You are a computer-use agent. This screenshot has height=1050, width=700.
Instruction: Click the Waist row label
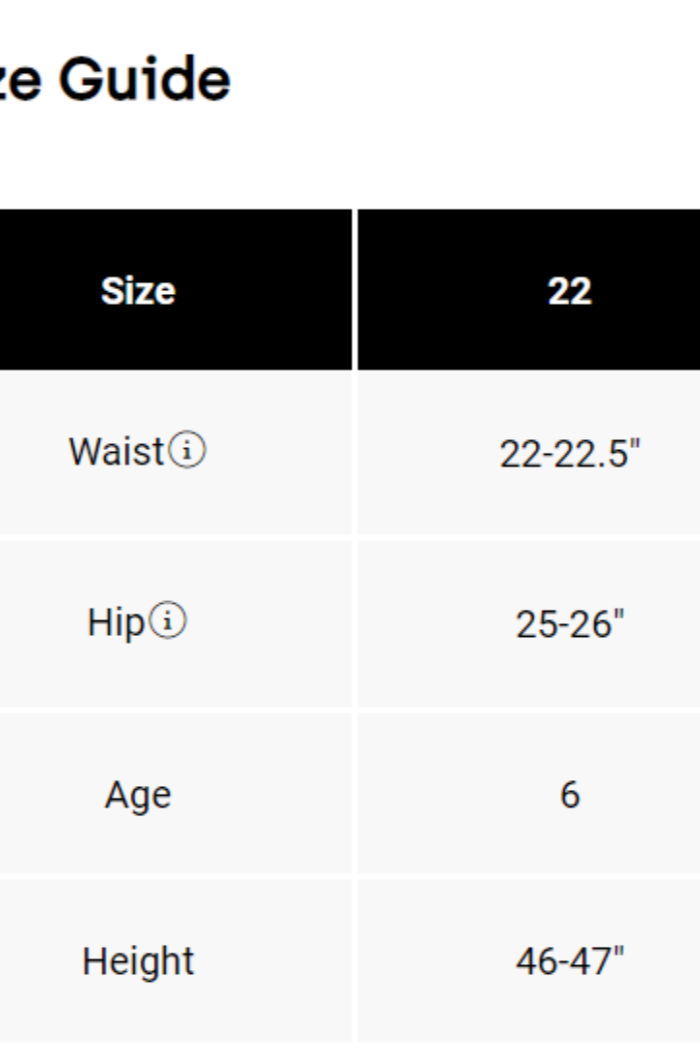pos(116,452)
